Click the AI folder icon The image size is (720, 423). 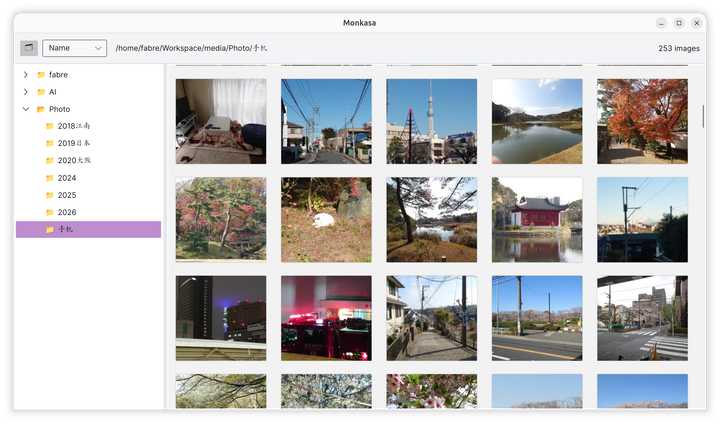41,92
